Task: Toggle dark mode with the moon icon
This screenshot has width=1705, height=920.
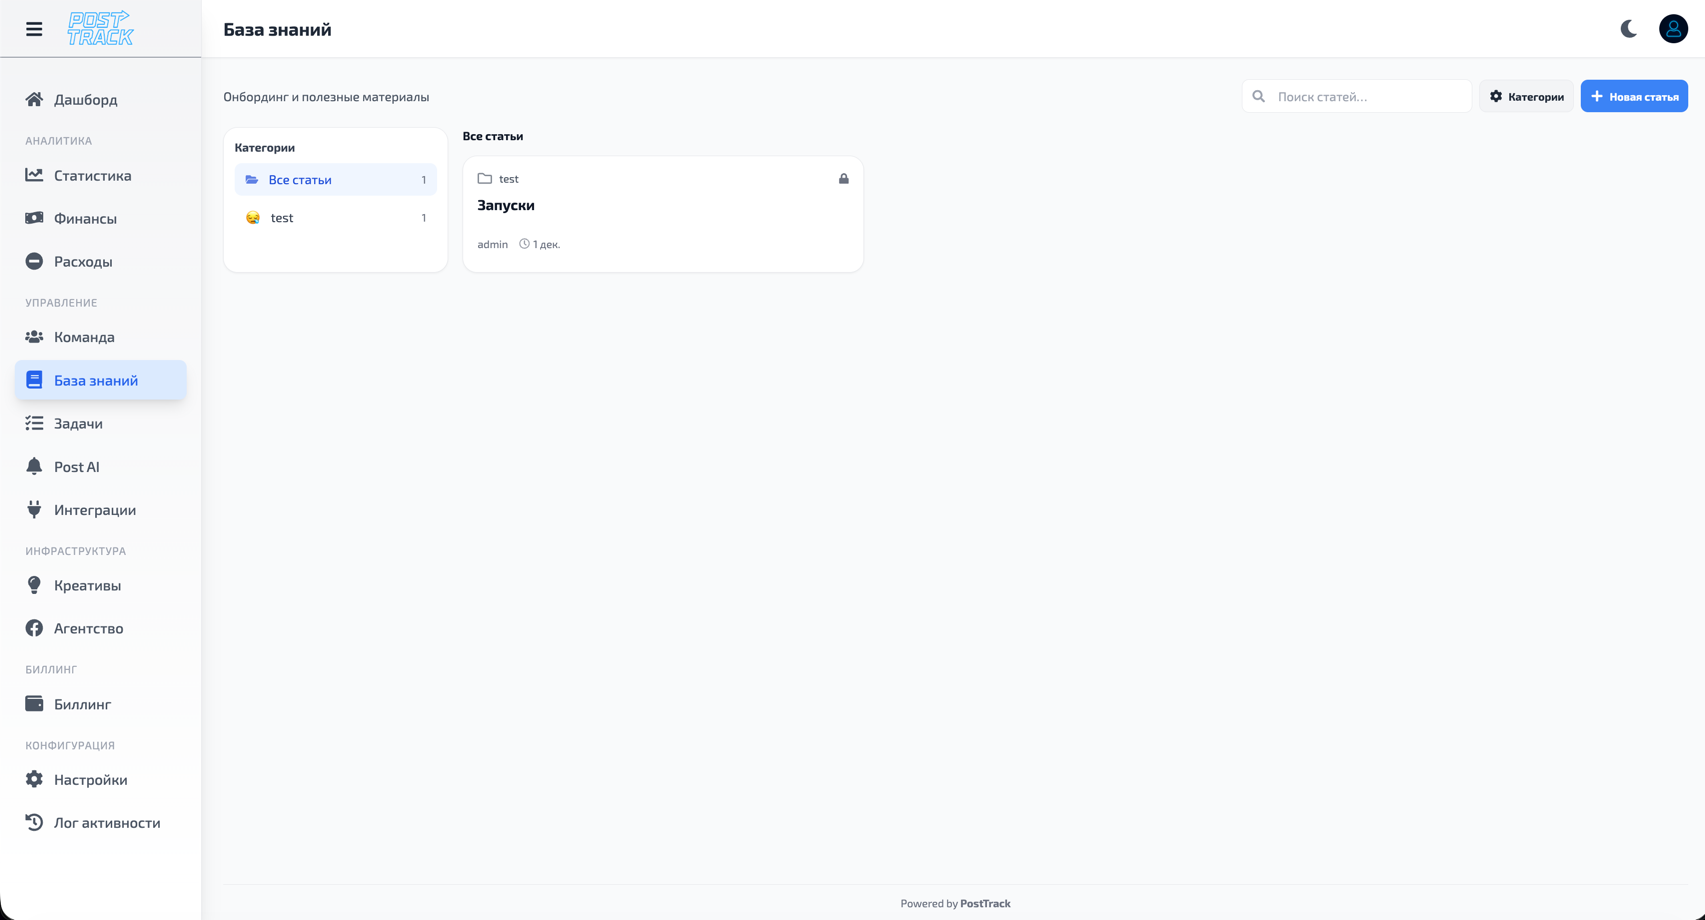Action: (x=1627, y=29)
